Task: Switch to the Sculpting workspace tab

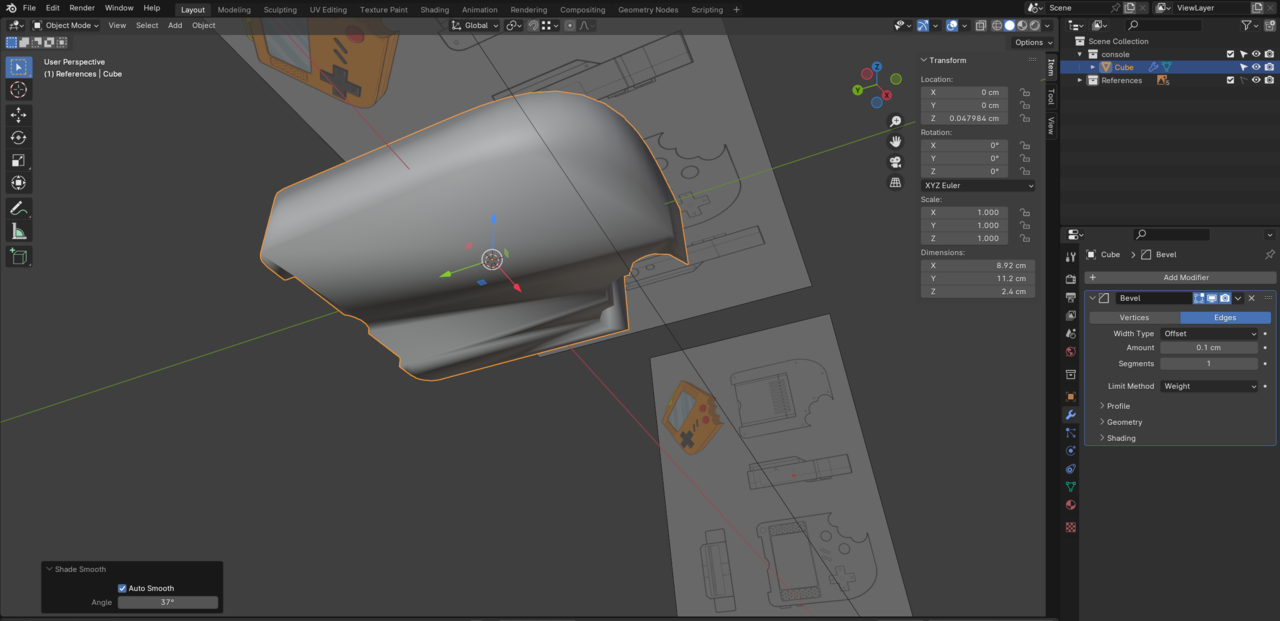Action: coord(280,10)
